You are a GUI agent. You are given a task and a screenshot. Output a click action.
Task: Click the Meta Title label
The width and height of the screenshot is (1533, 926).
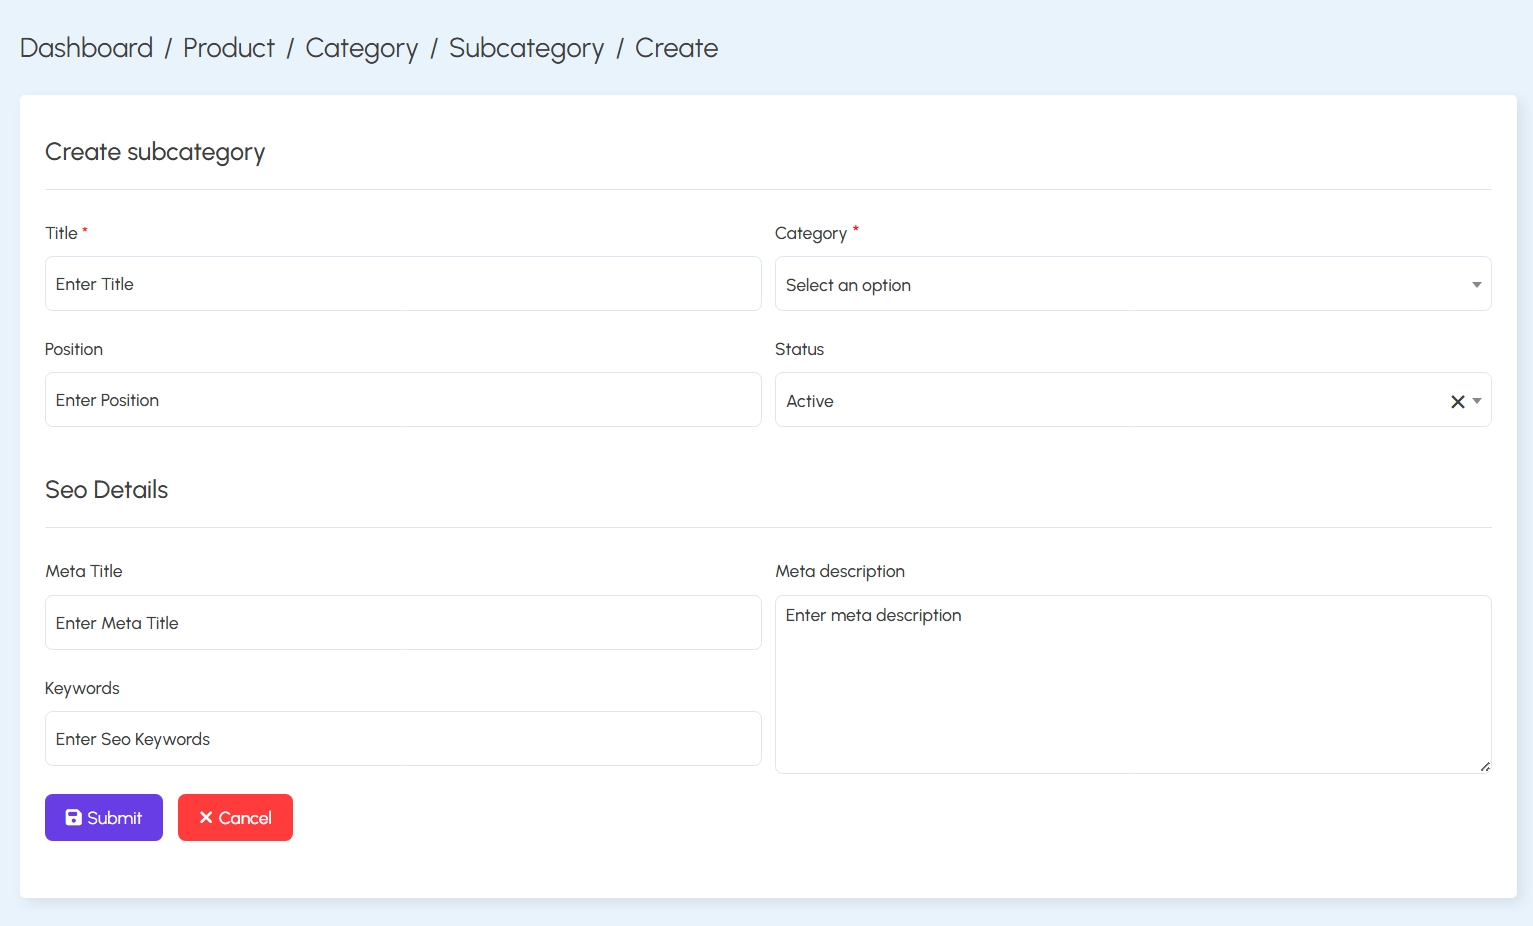point(84,571)
